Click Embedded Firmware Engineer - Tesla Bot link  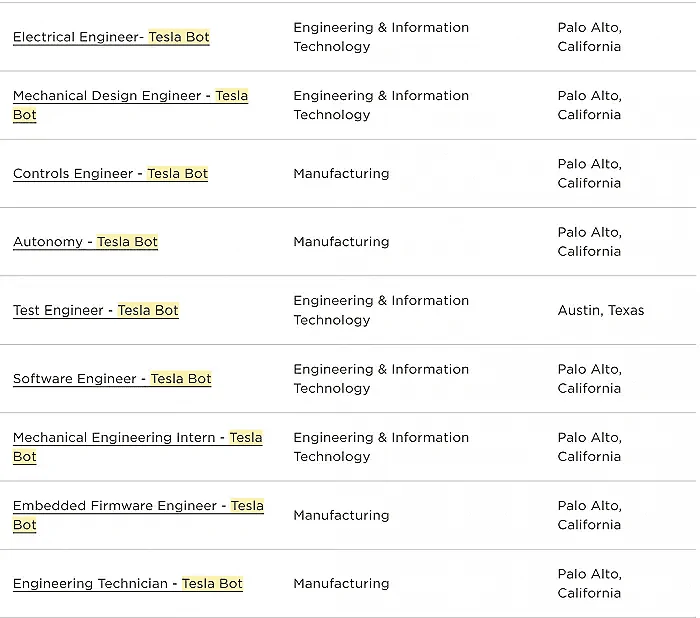tap(138, 515)
